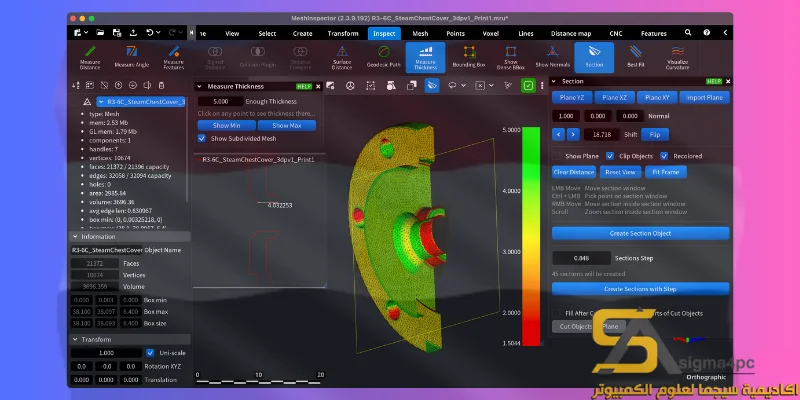Expand the R3-6C_SteamChestCover tree item arrow

point(102,102)
